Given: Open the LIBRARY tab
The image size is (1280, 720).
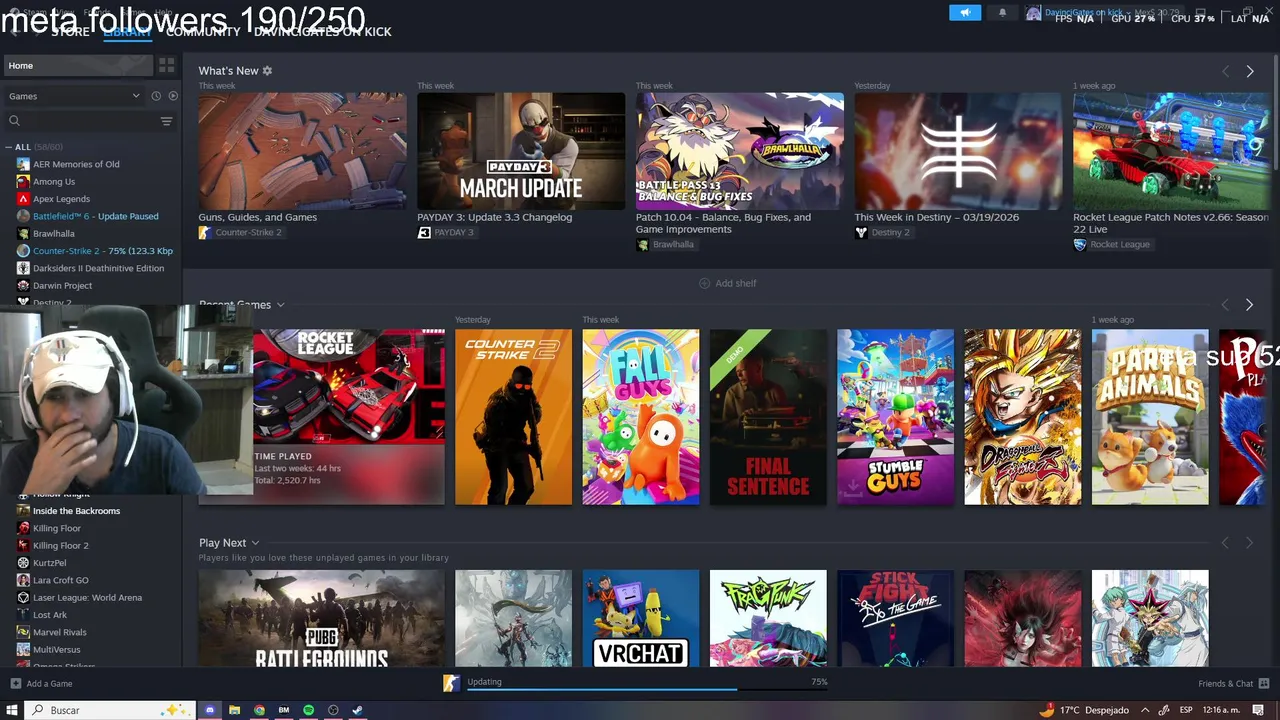Looking at the screenshot, I should [x=127, y=32].
